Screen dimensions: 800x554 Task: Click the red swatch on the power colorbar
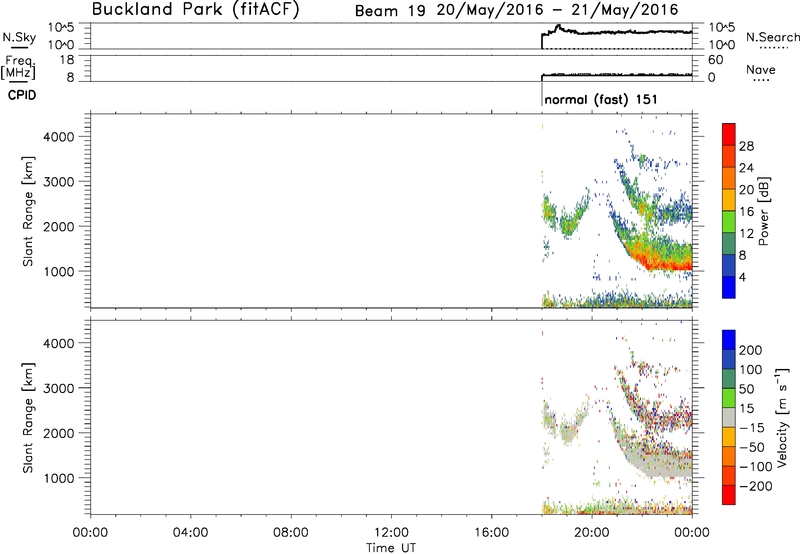tap(729, 134)
